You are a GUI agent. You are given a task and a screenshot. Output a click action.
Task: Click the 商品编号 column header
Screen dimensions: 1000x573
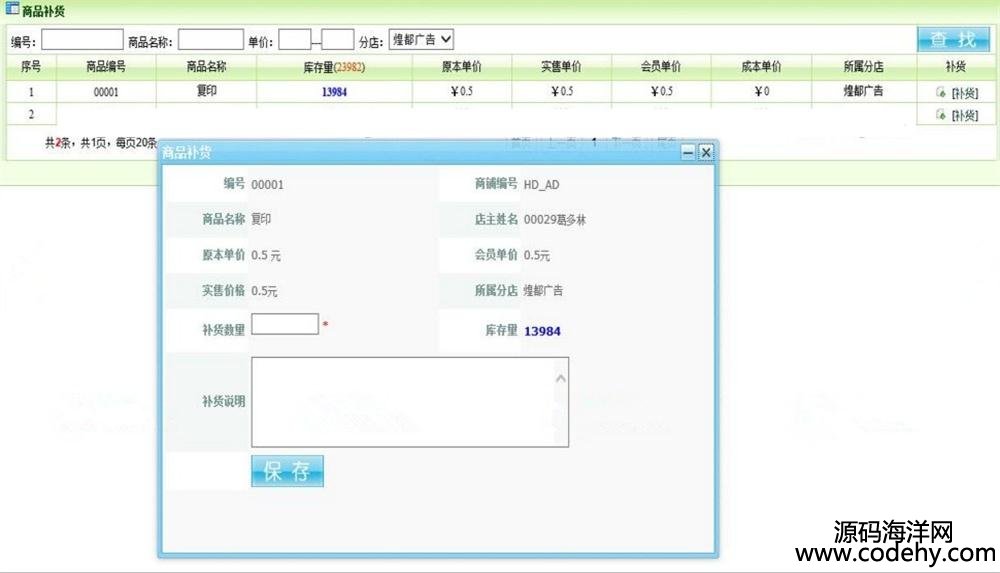(x=106, y=67)
